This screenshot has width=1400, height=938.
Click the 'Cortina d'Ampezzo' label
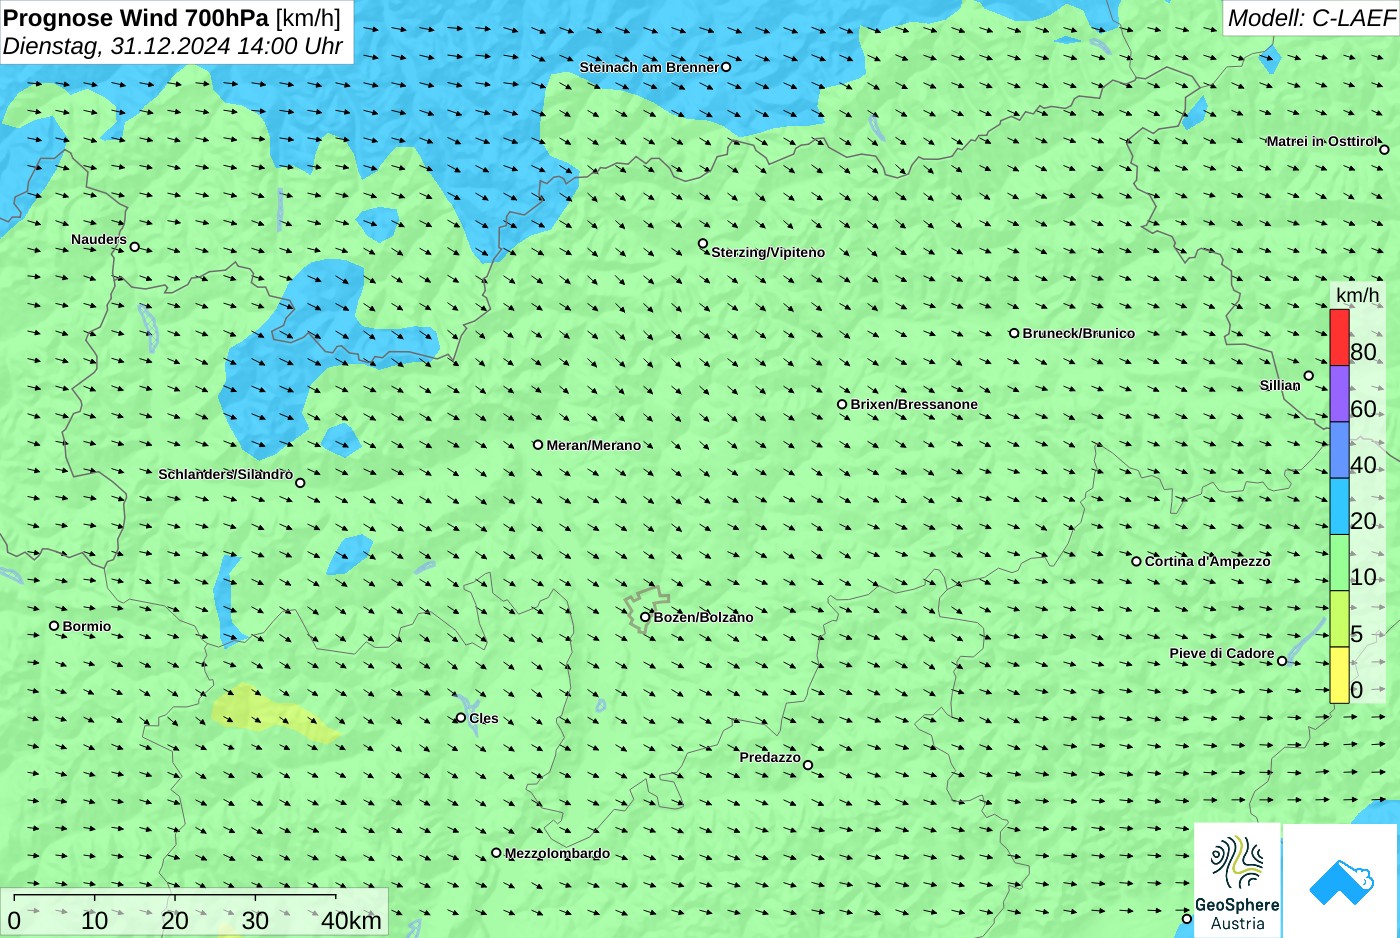coord(1208,561)
